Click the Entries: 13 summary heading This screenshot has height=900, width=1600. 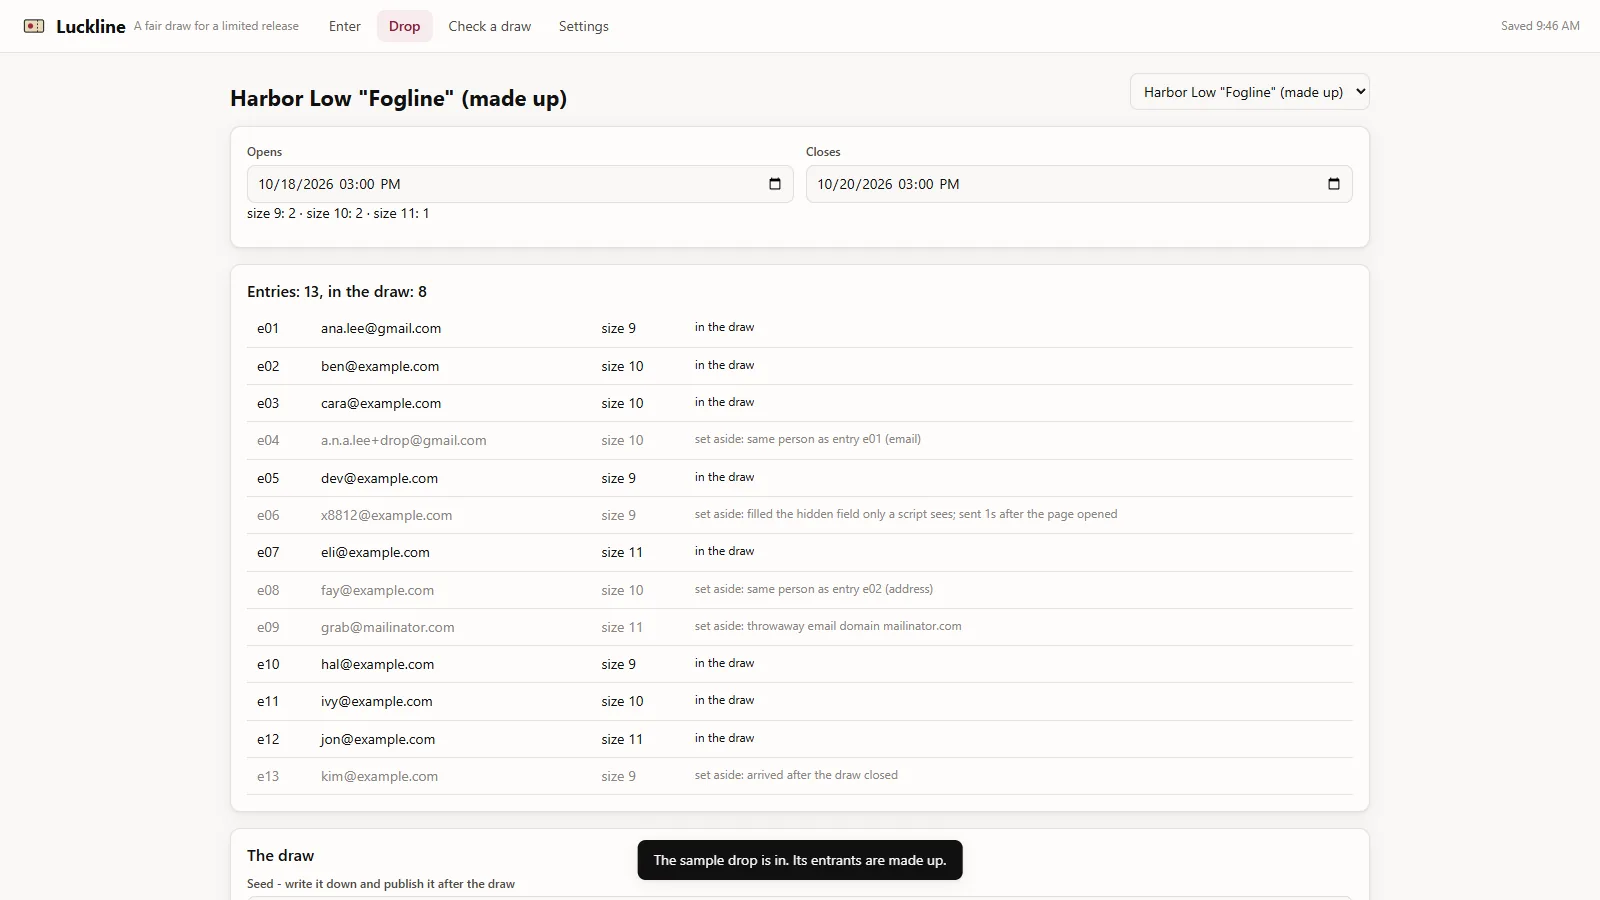[337, 292]
